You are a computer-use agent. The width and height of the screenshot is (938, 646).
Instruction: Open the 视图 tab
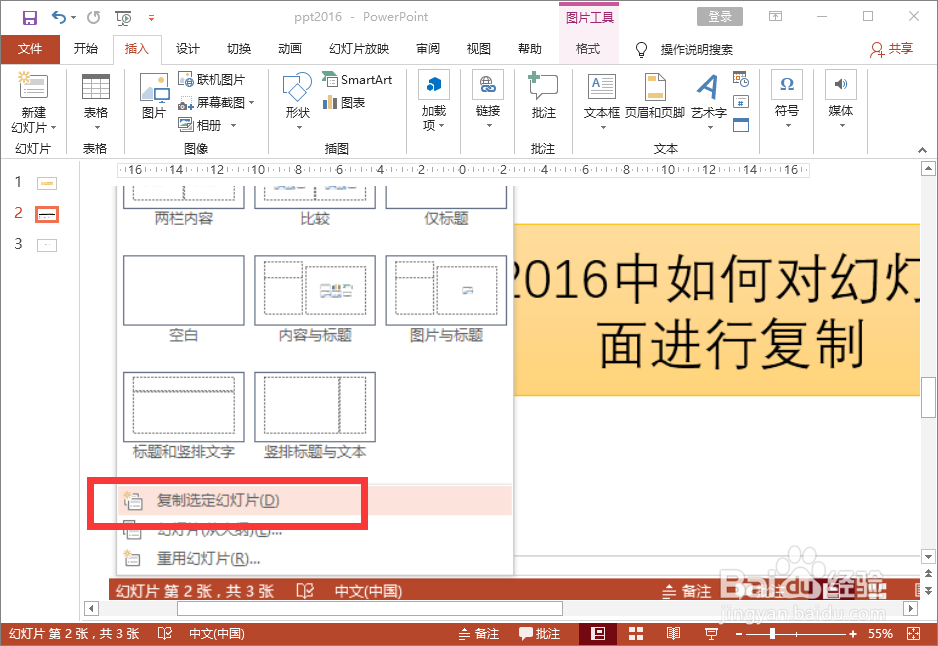pos(479,48)
